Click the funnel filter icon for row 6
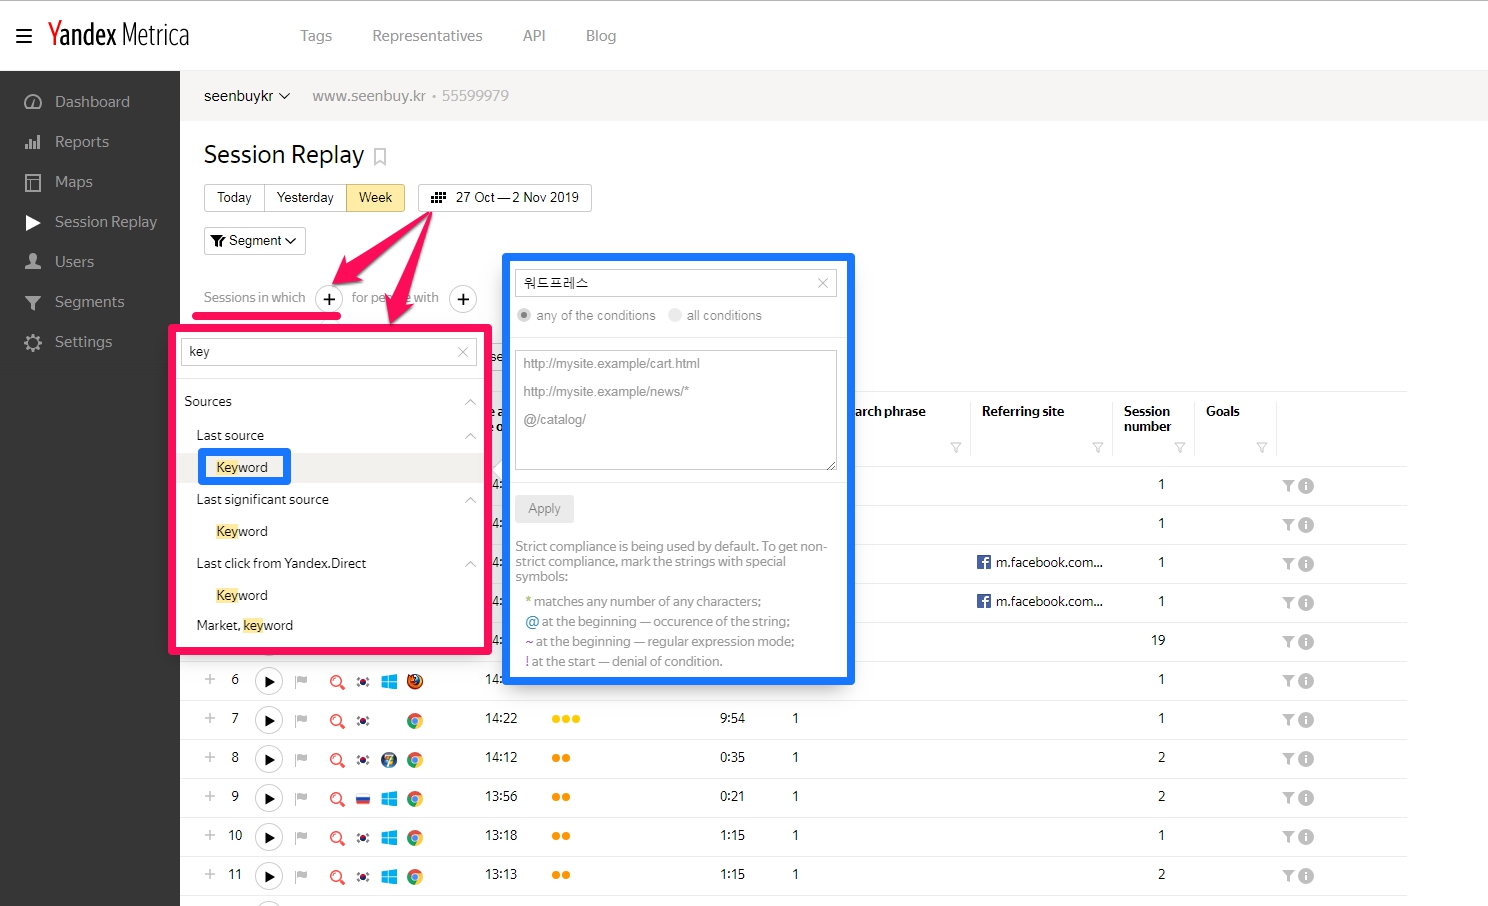This screenshot has width=1488, height=906. [x=1288, y=681]
